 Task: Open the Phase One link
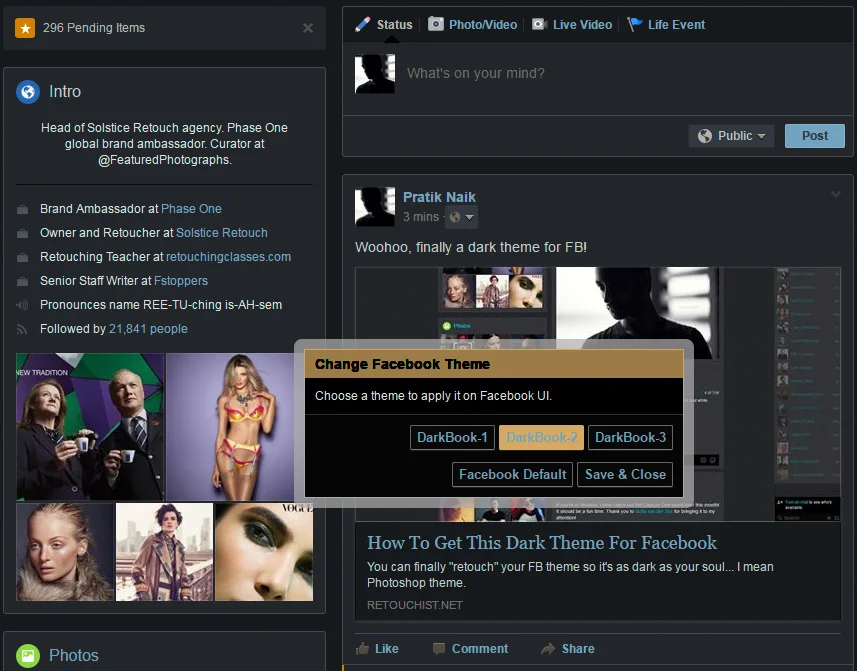click(191, 209)
